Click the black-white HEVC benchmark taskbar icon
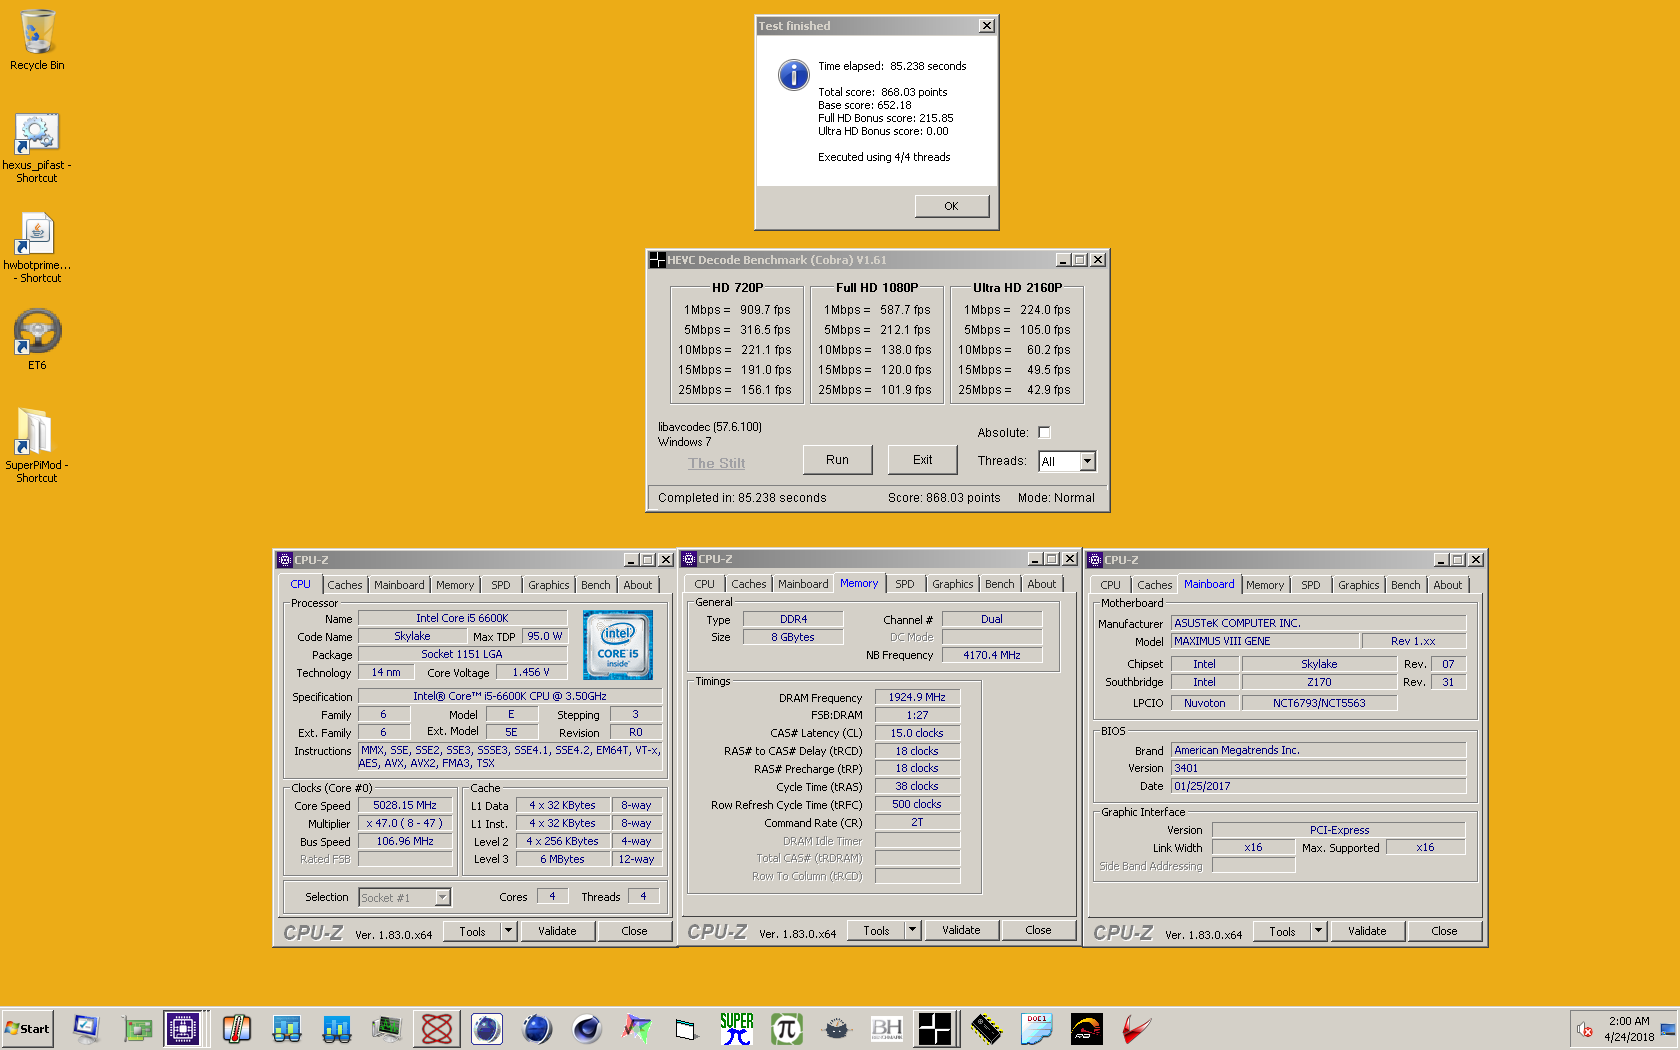1680x1050 pixels. [x=935, y=1029]
